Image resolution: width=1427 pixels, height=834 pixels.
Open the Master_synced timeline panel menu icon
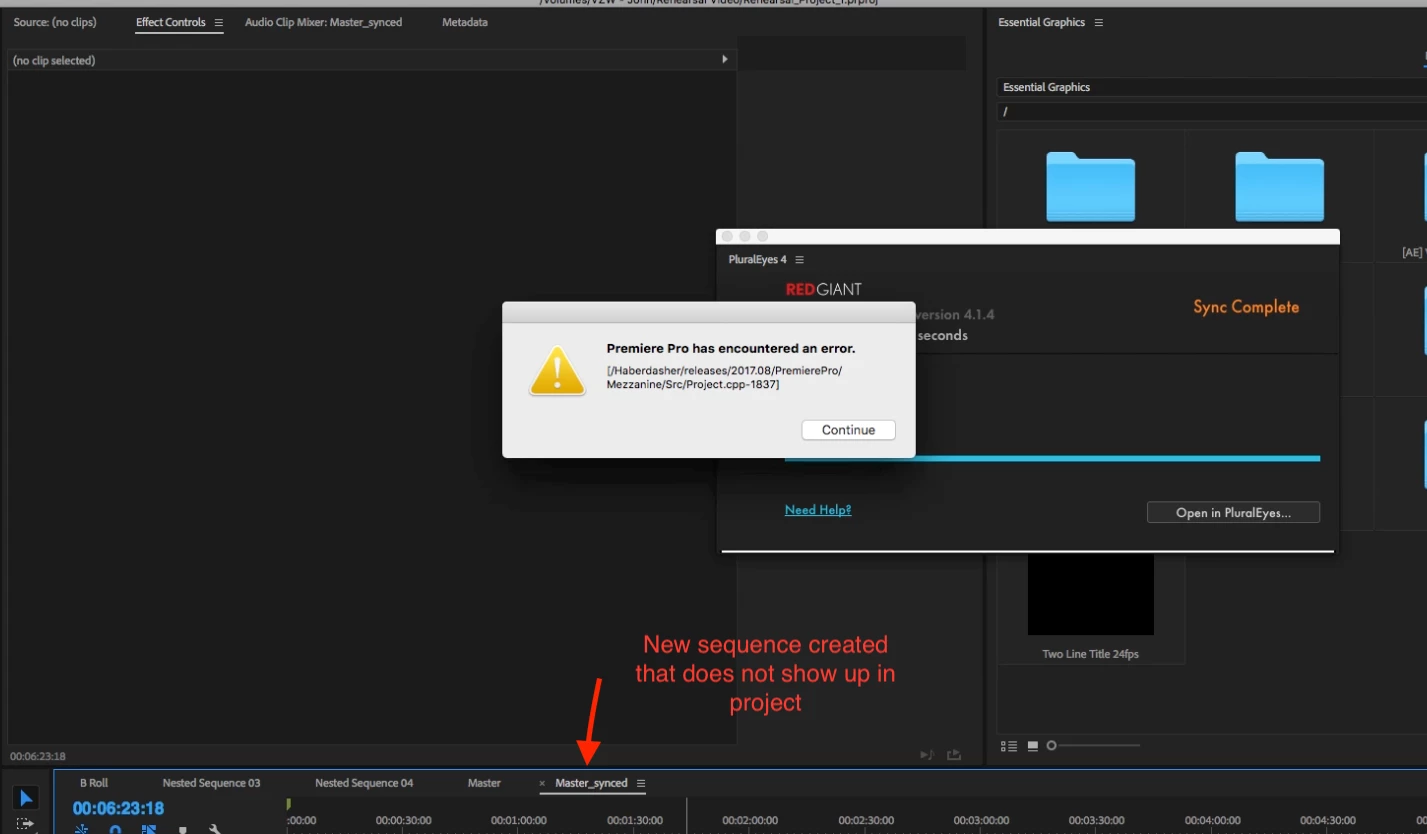641,783
